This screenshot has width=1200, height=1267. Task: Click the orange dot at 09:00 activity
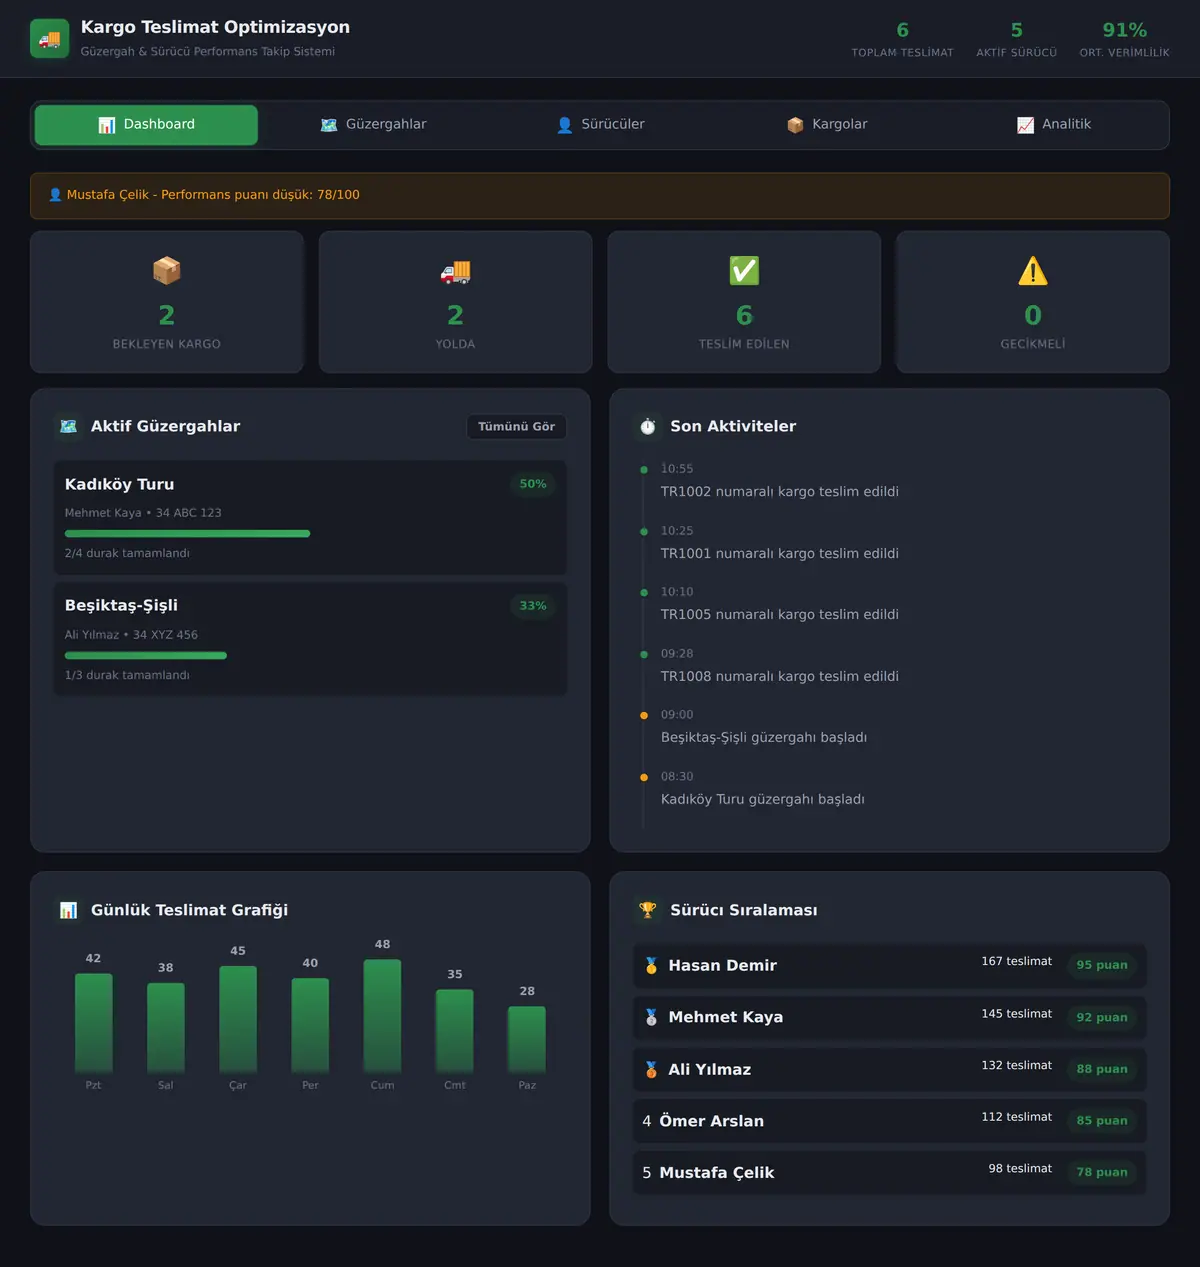(644, 715)
